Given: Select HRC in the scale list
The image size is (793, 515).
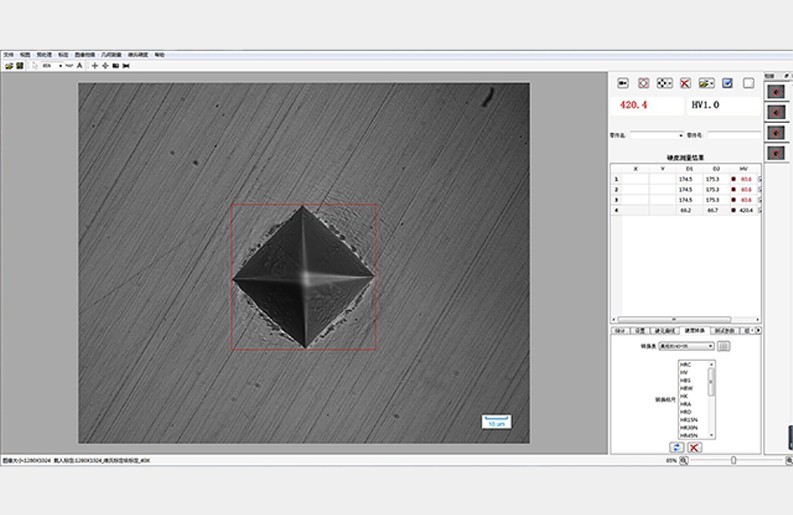Looking at the screenshot, I should pos(686,365).
